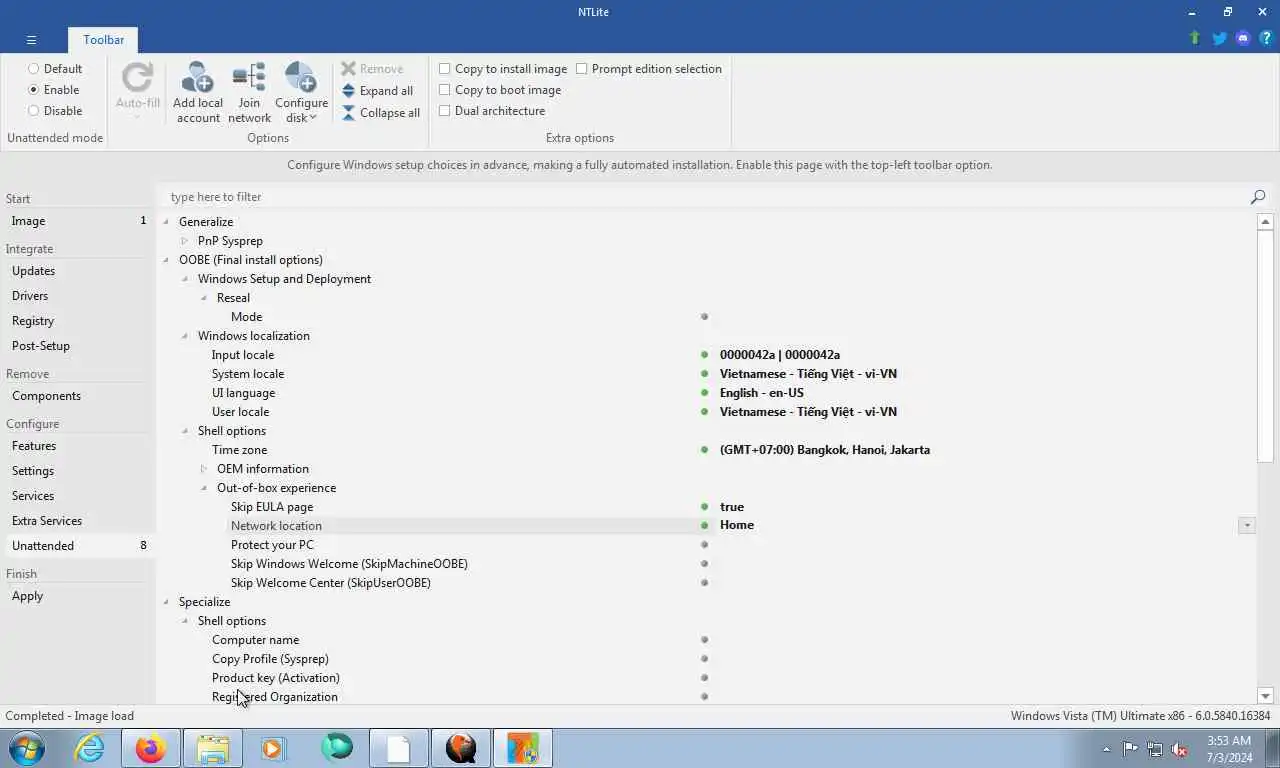Select the Default unattended mode radio

pyautogui.click(x=34, y=69)
